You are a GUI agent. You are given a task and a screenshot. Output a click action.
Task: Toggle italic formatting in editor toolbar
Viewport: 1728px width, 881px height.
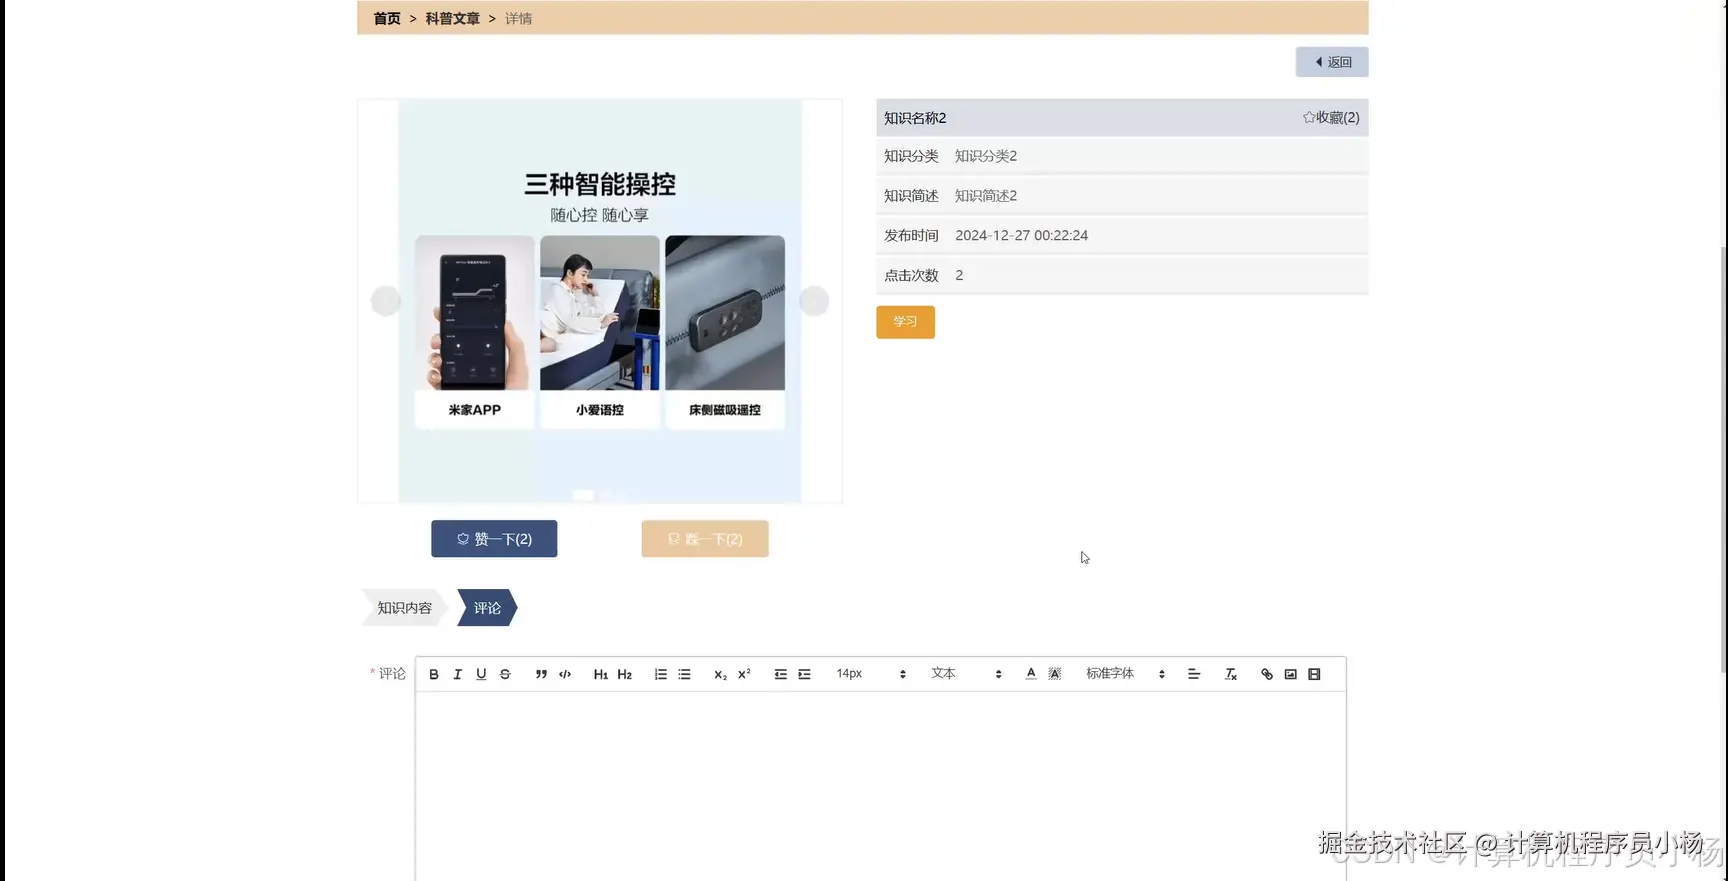457,674
